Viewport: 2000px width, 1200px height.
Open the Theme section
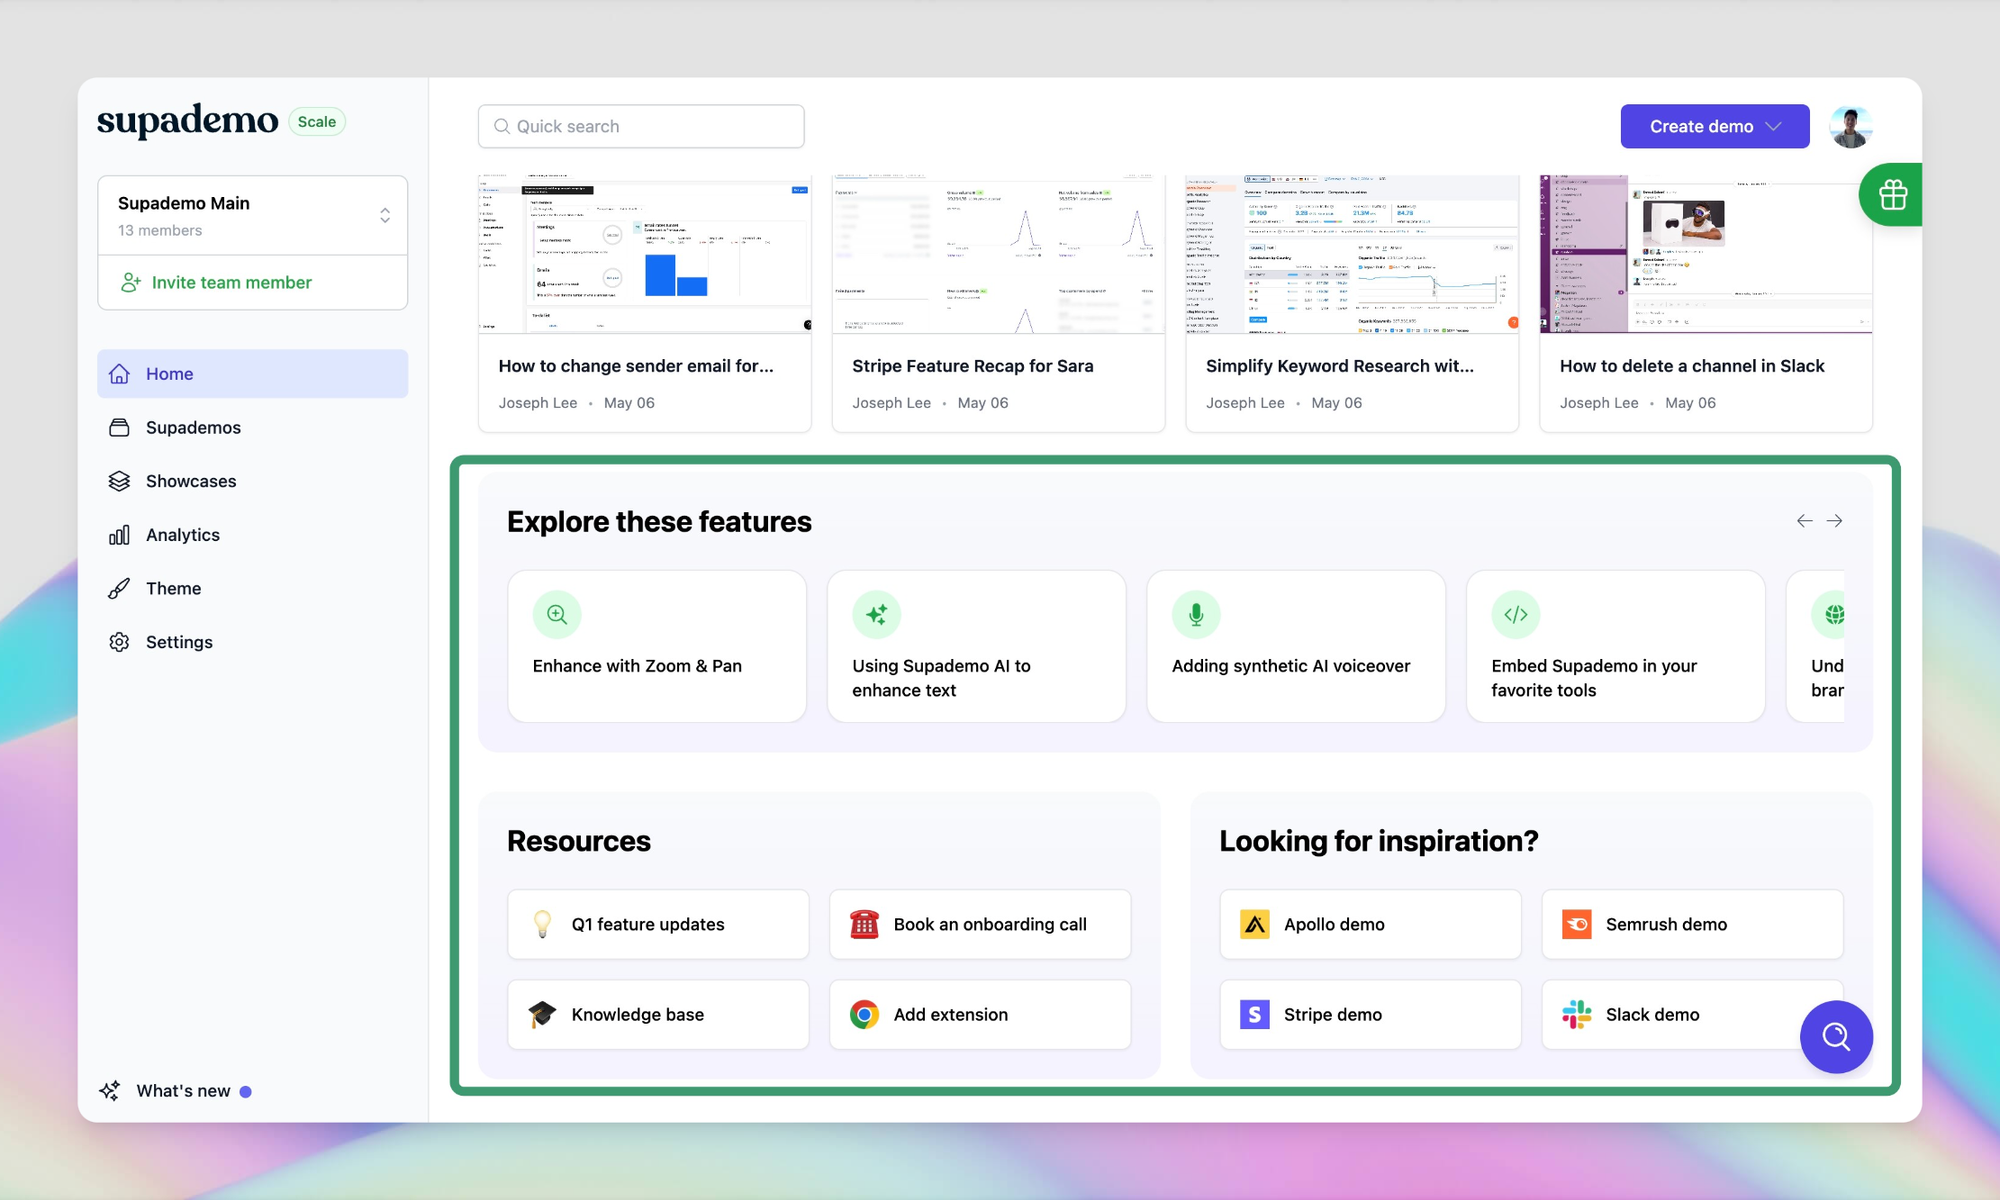252,589
